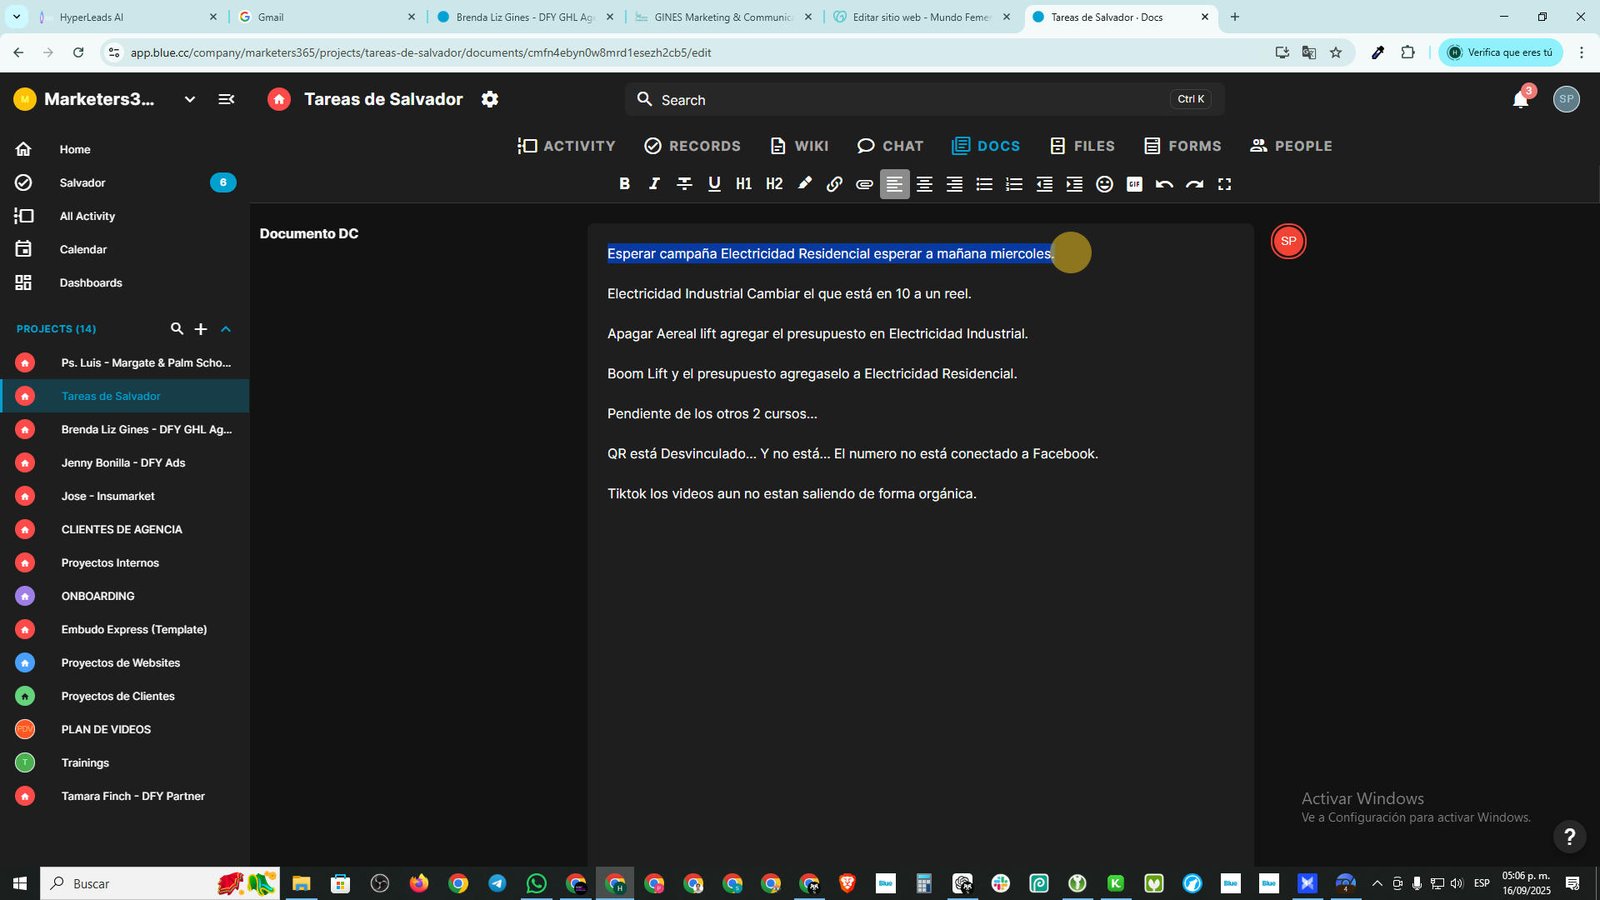The height and width of the screenshot is (900, 1600).
Task: Insert a link with the chain icon
Action: (834, 184)
